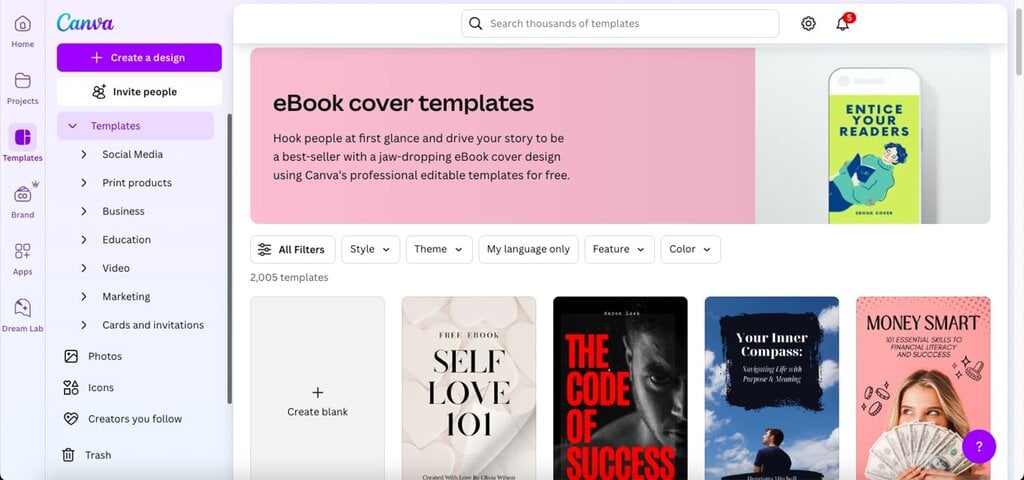Open the notifications bell
The image size is (1024, 480).
[x=842, y=24]
